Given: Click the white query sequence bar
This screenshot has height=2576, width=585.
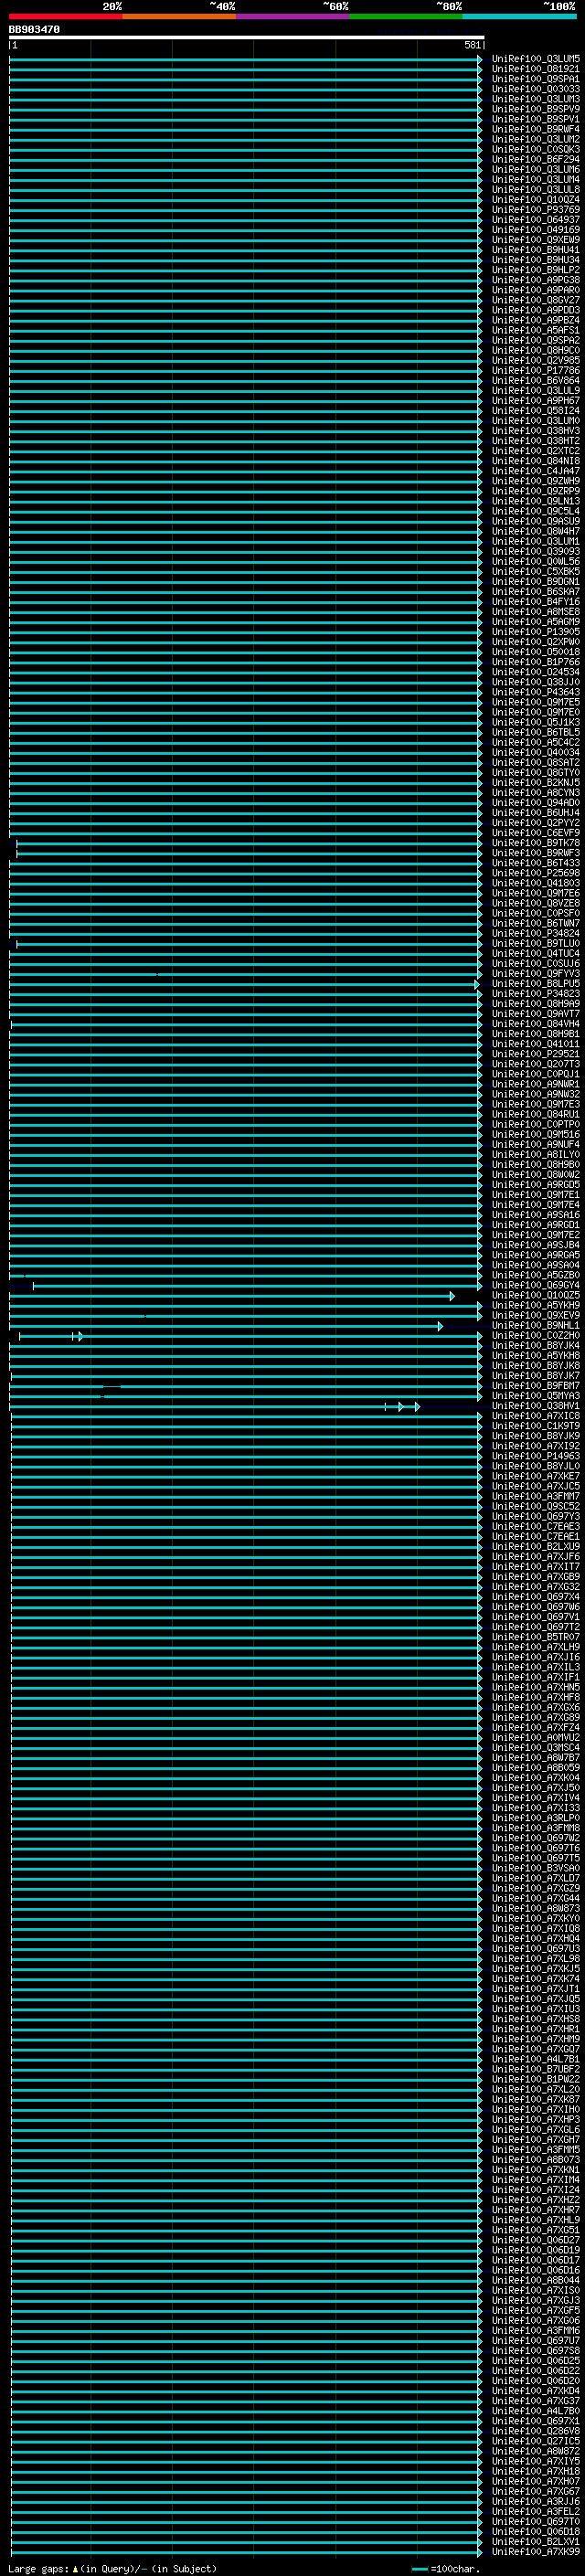Looking at the screenshot, I should click(246, 38).
